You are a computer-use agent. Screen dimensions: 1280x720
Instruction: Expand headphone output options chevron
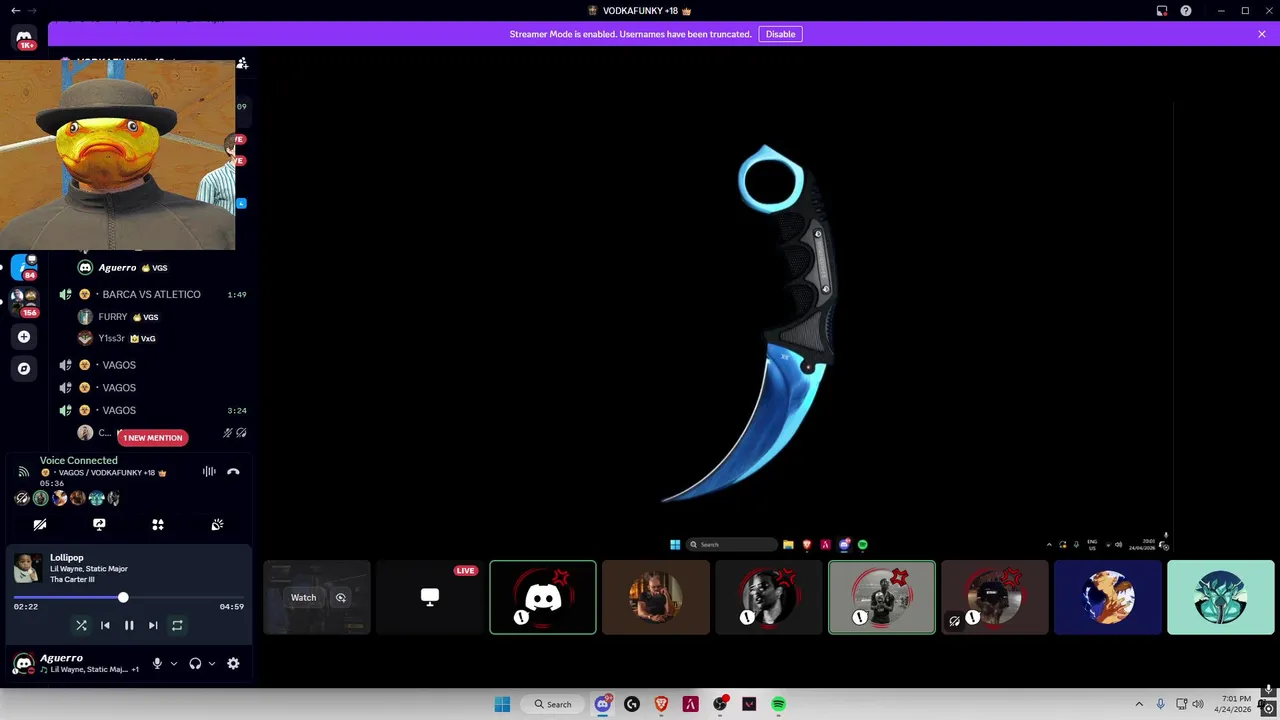click(x=211, y=663)
